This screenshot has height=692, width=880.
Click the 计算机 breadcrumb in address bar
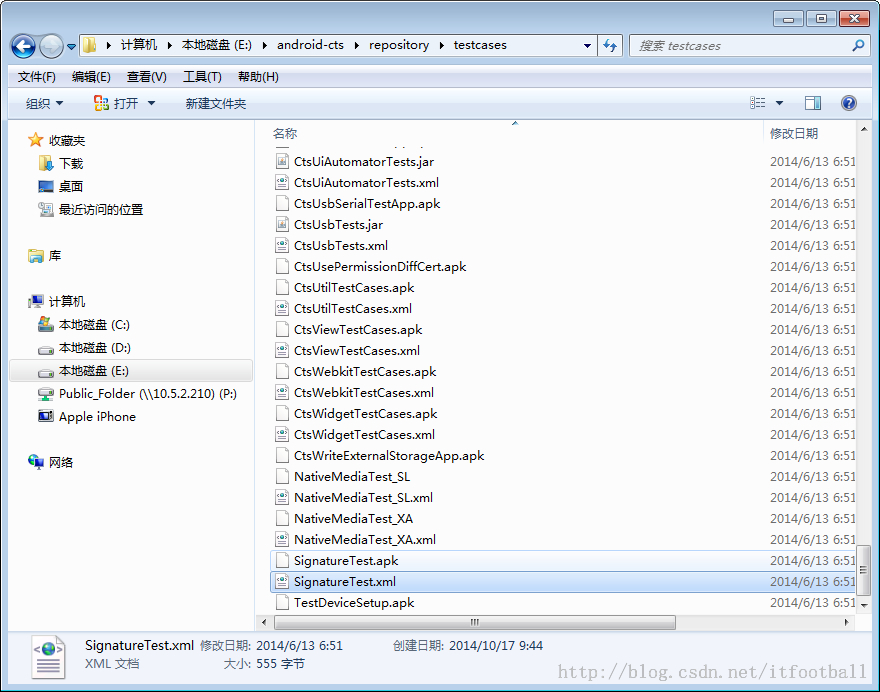tap(139, 45)
